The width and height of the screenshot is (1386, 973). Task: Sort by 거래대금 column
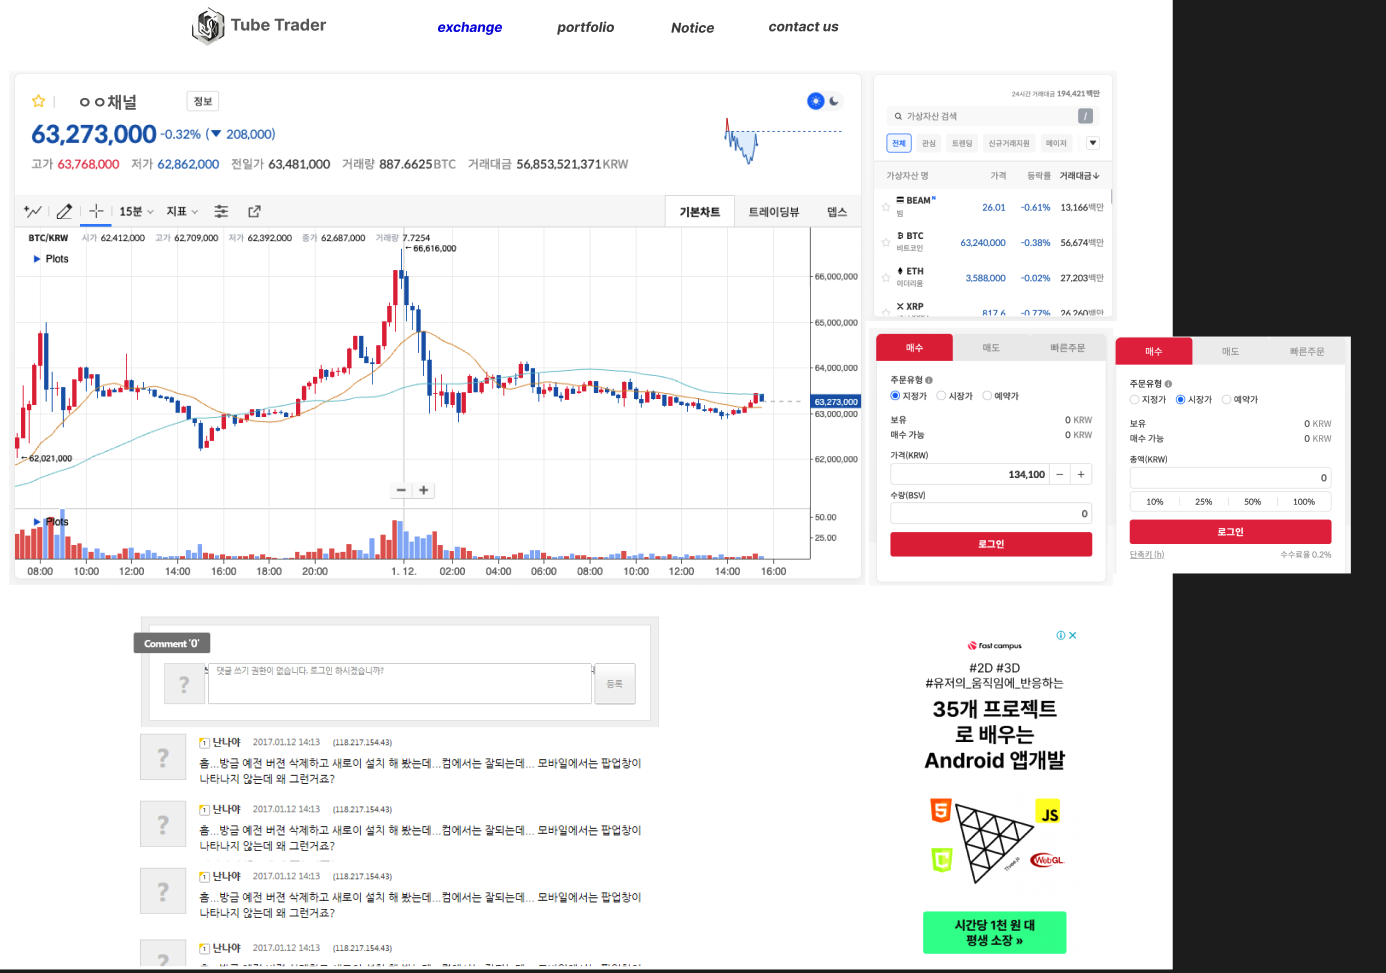(1079, 176)
